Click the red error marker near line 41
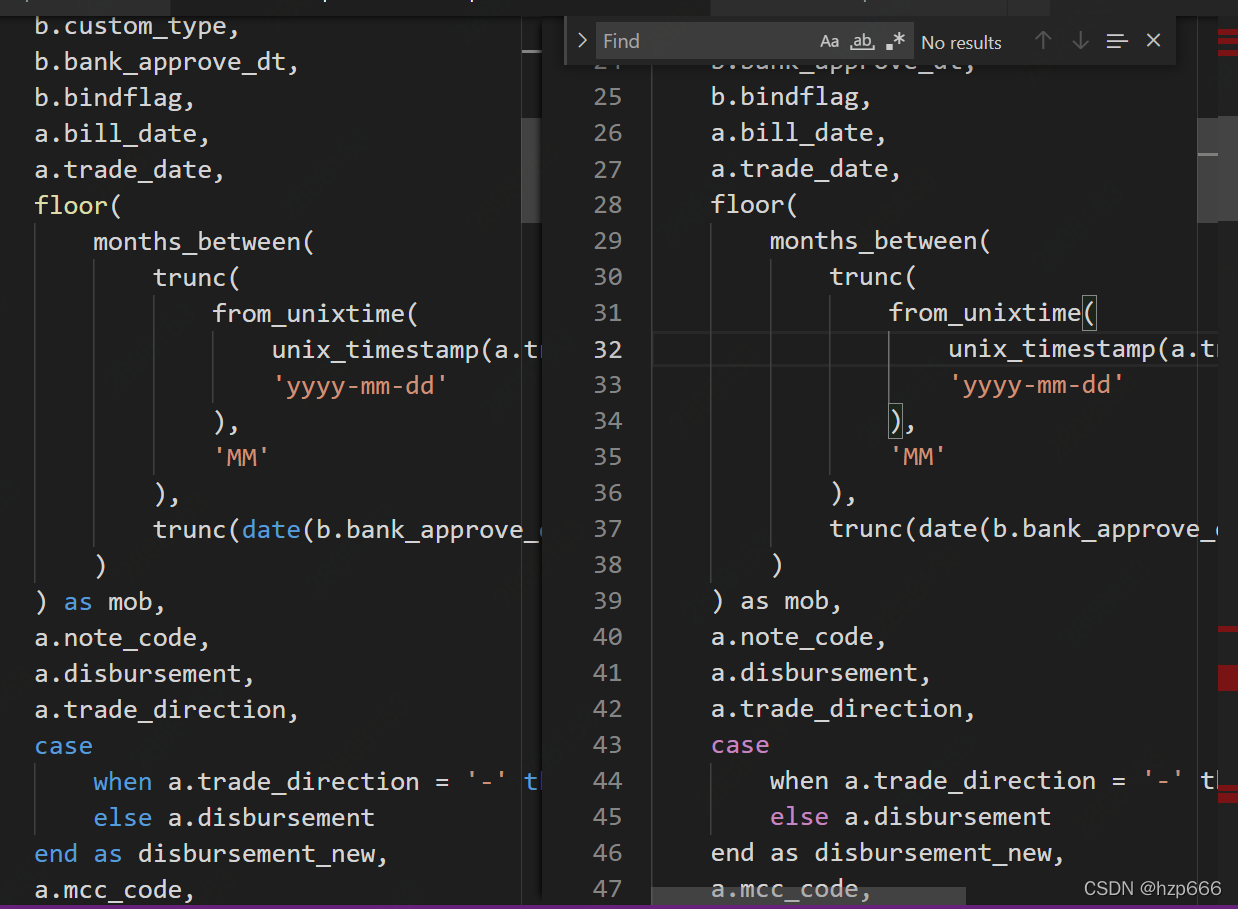This screenshot has height=909, width=1238. coord(1227,678)
